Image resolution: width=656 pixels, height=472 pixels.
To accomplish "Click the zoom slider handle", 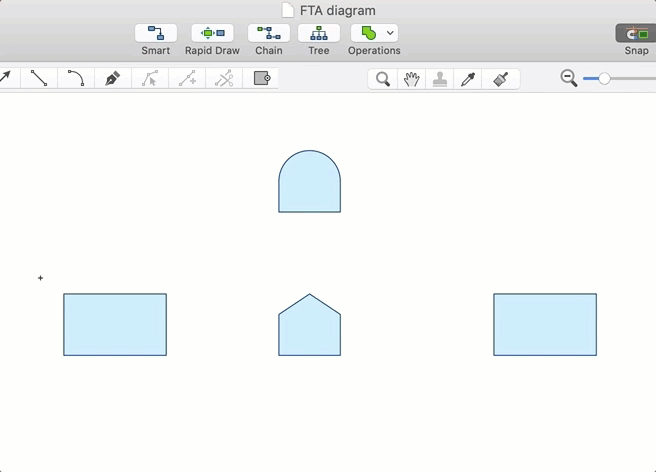I will [604, 78].
